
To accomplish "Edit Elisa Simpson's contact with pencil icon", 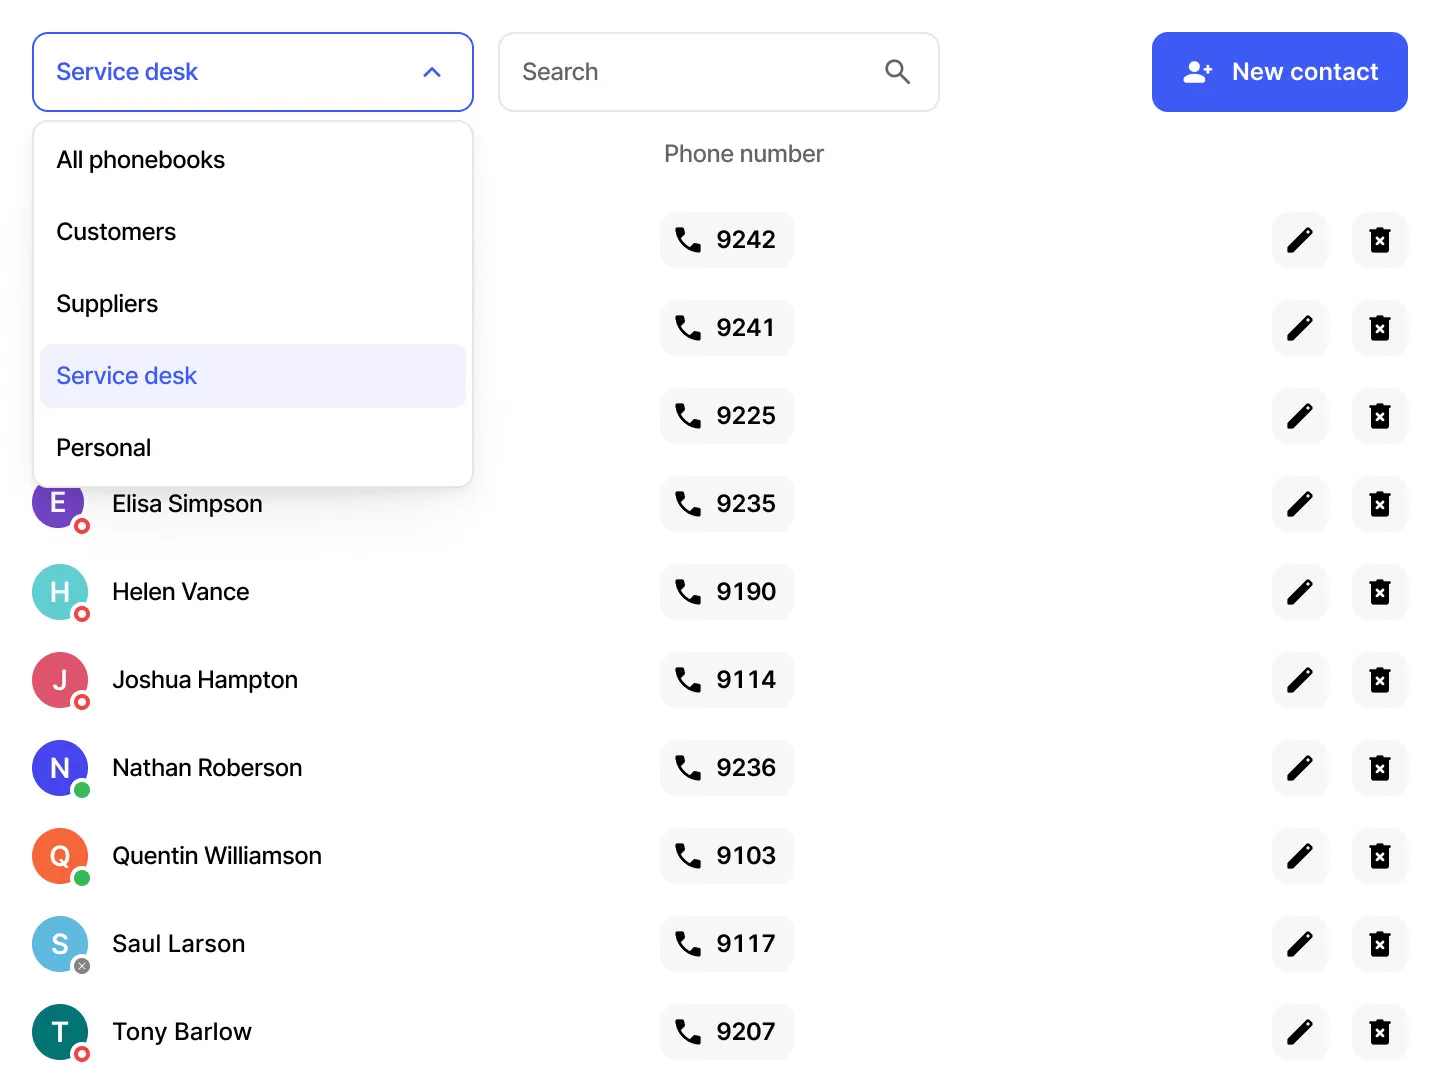I will (1299, 504).
